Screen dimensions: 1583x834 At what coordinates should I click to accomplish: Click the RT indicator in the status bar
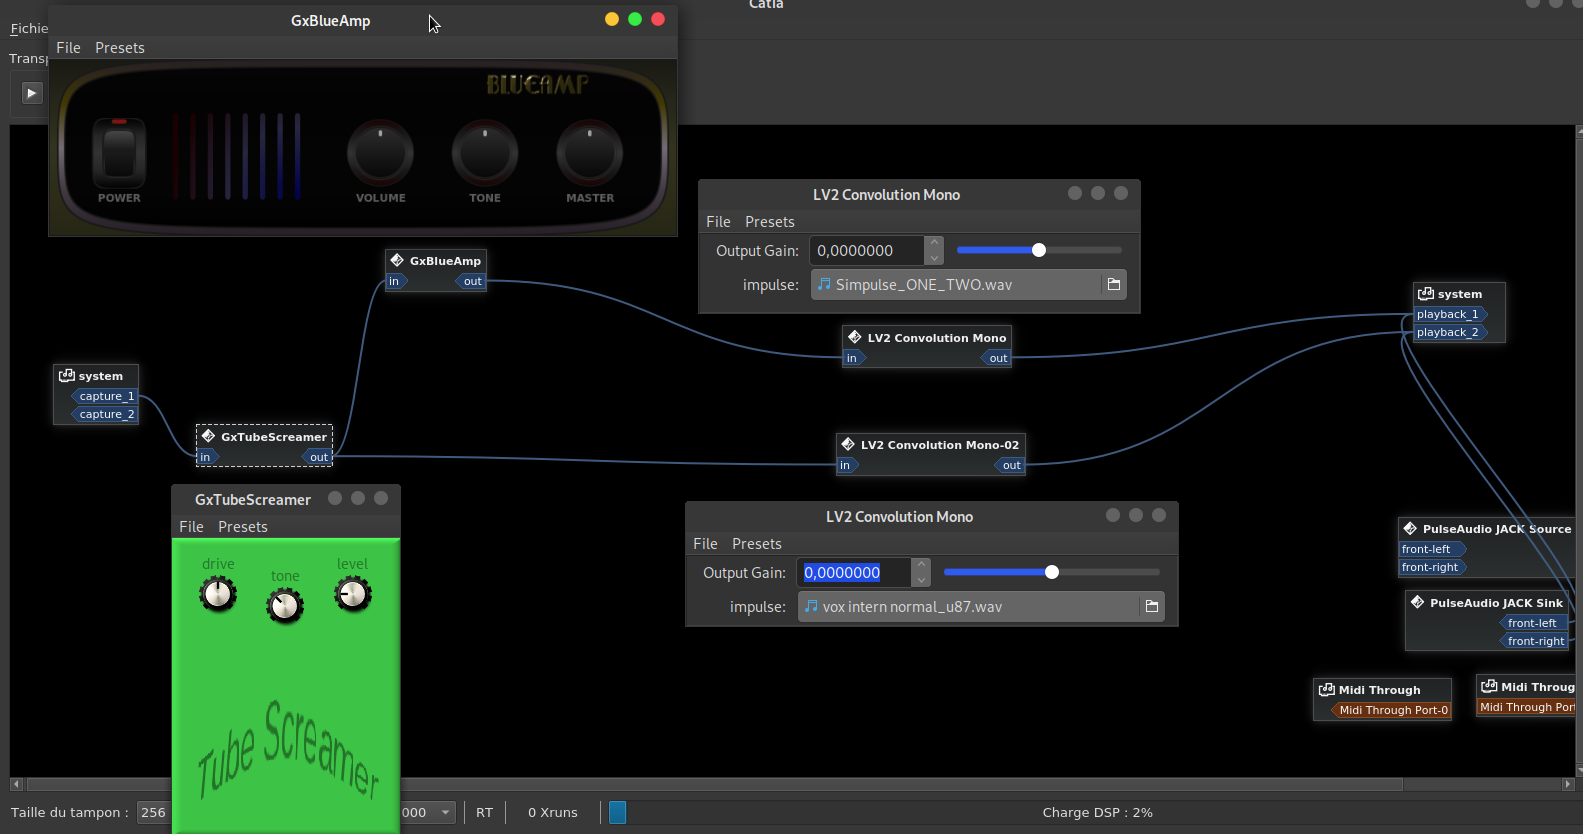click(484, 813)
